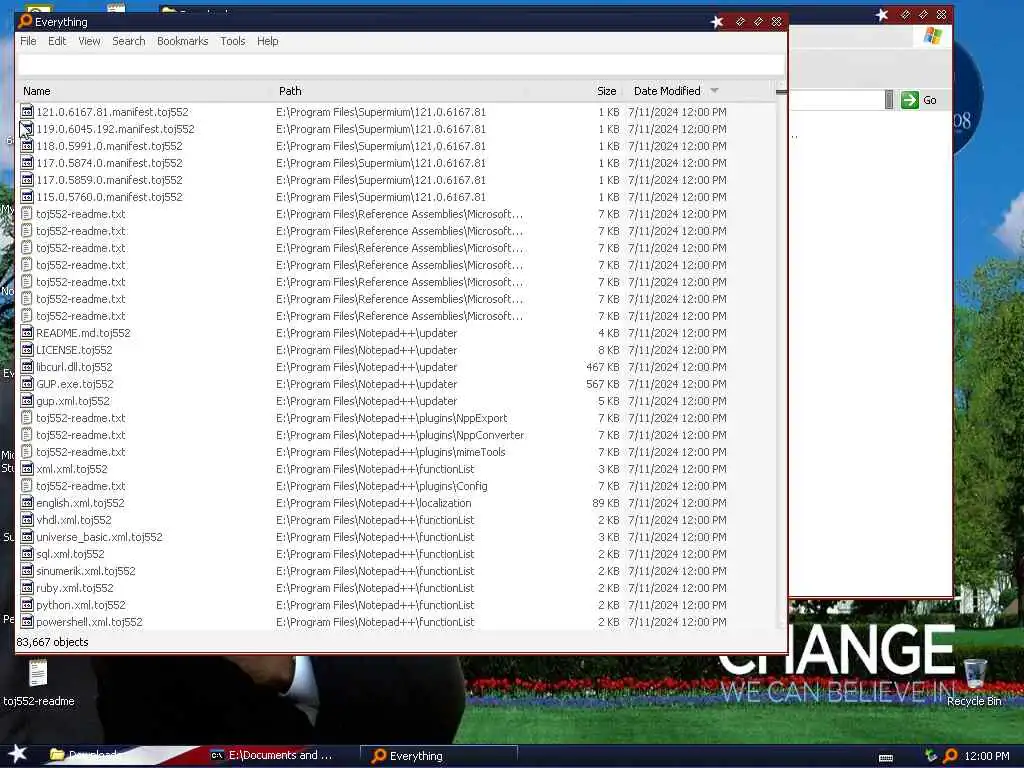Select file name libcurl.dll.toj552

74,367
